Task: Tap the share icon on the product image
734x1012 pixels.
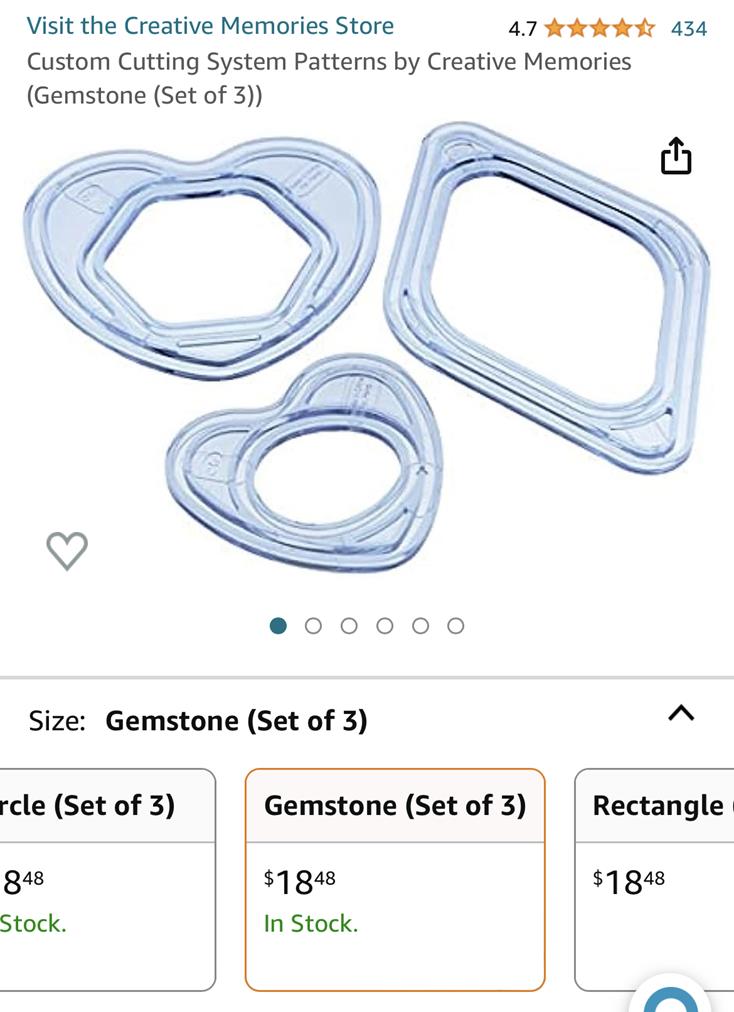Action: coord(676,156)
